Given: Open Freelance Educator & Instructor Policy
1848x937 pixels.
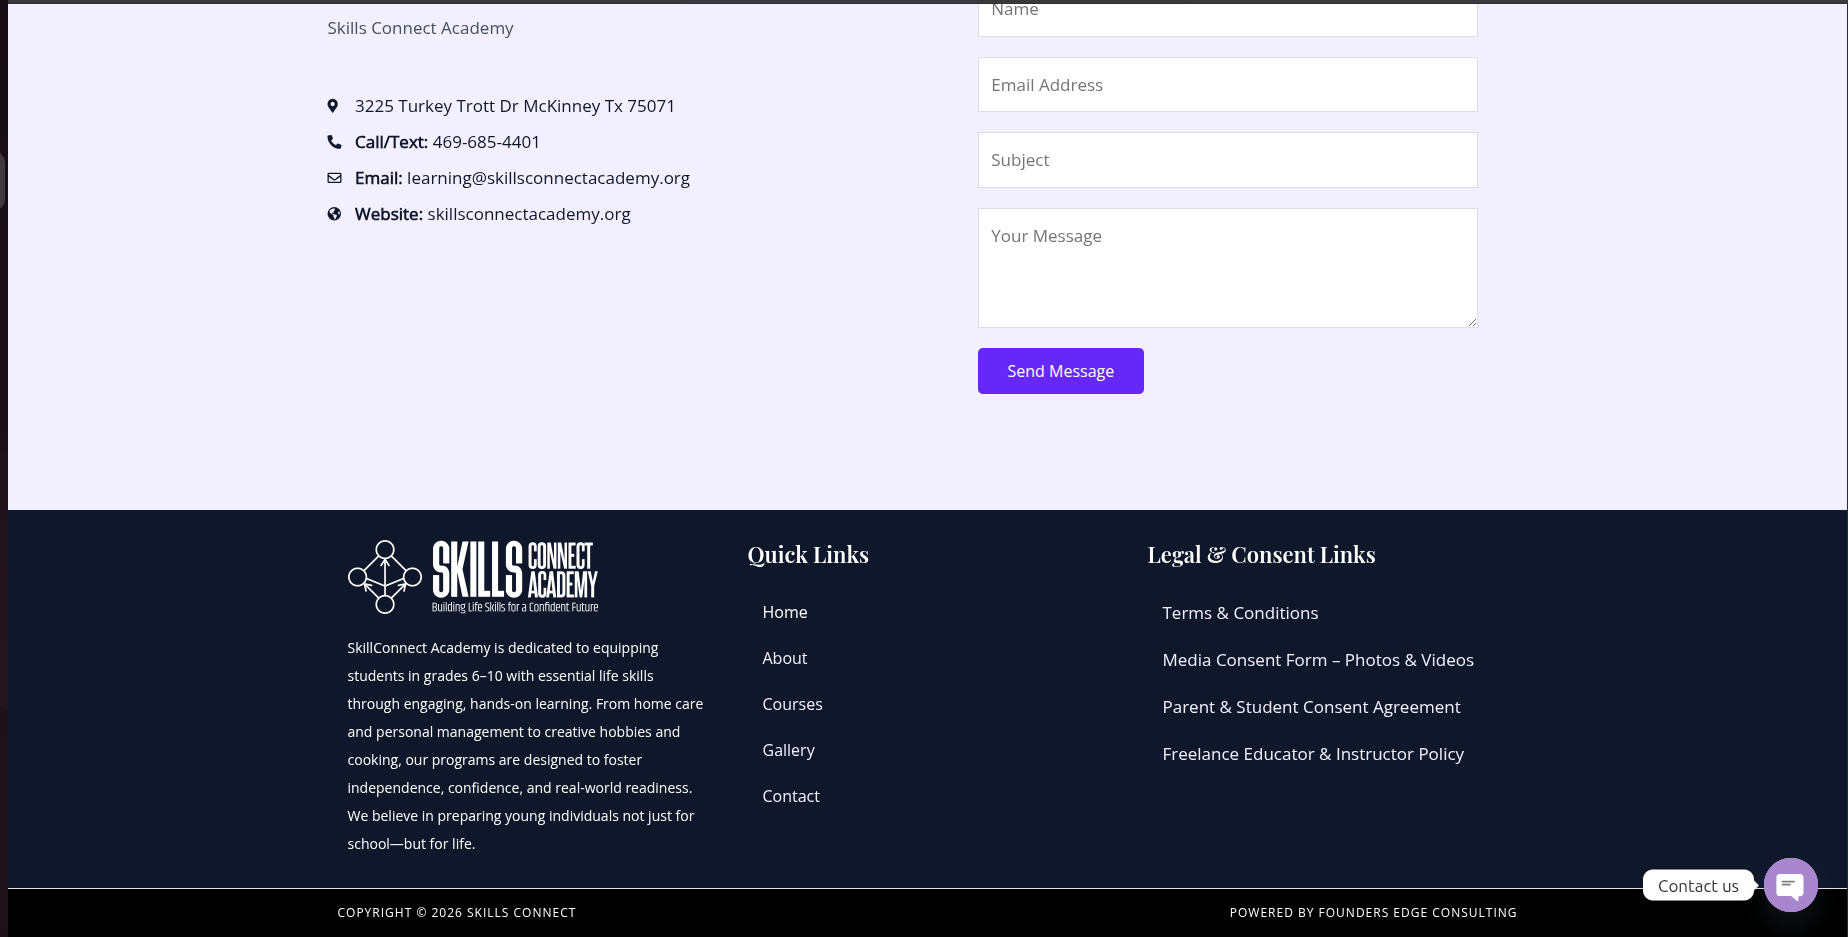Looking at the screenshot, I should 1313,754.
